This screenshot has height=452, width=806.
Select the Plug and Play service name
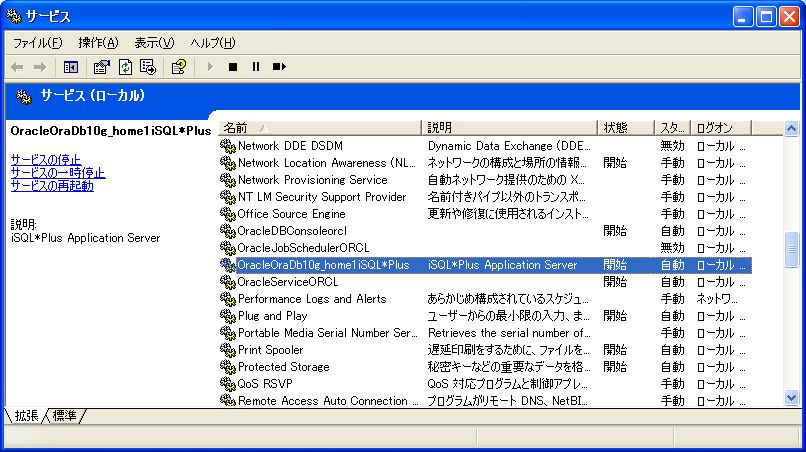pos(272,316)
